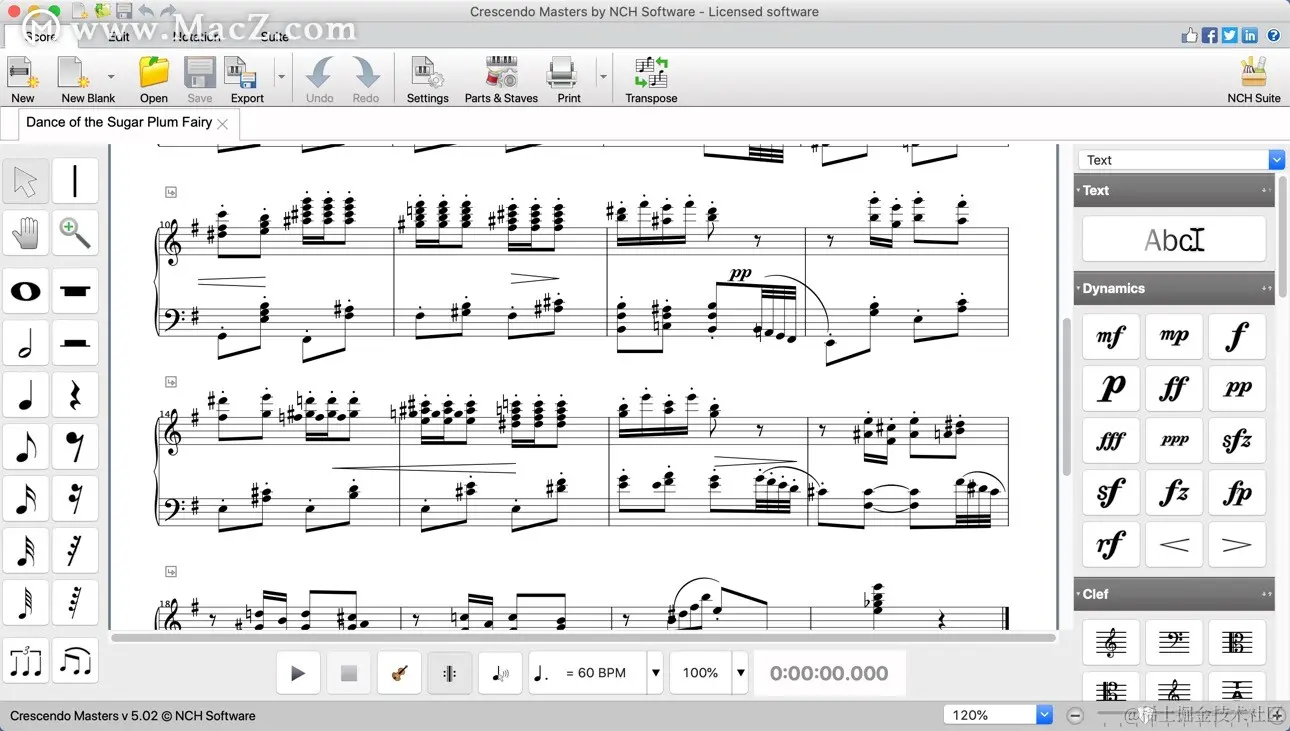
Task: Open Settings from the toolbar
Action: (x=428, y=80)
